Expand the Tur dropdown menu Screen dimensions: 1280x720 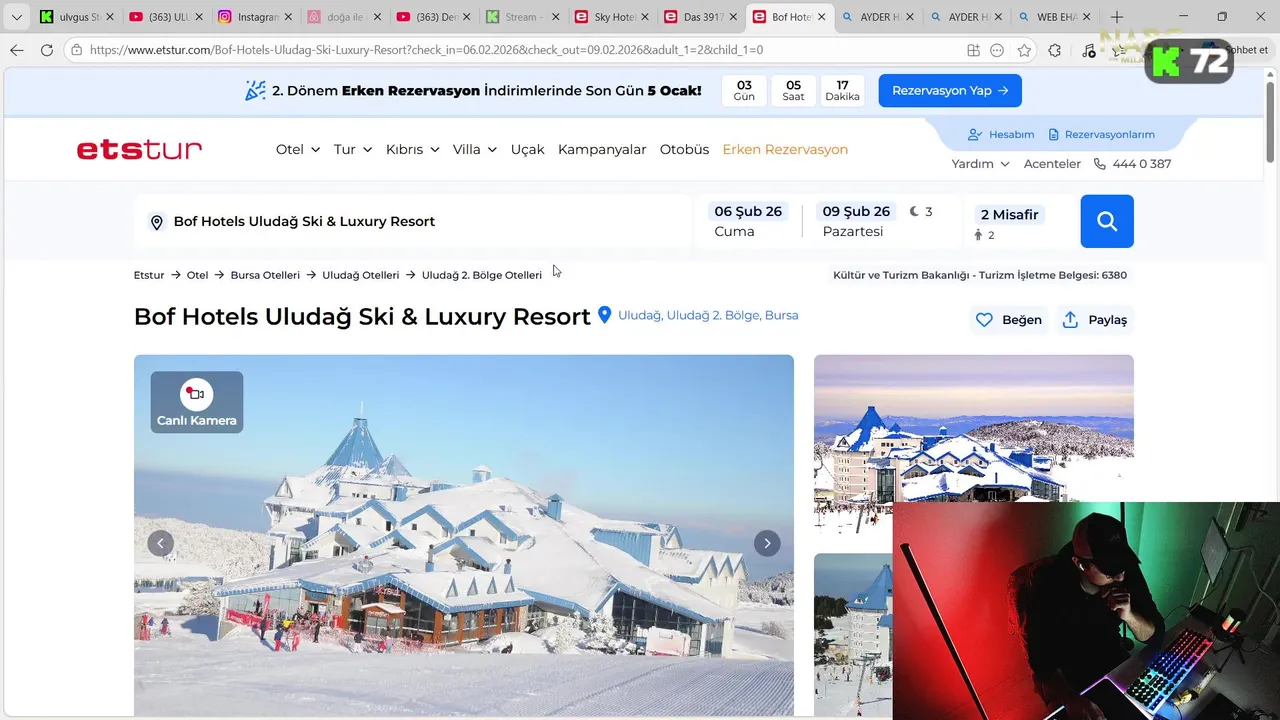coord(353,149)
